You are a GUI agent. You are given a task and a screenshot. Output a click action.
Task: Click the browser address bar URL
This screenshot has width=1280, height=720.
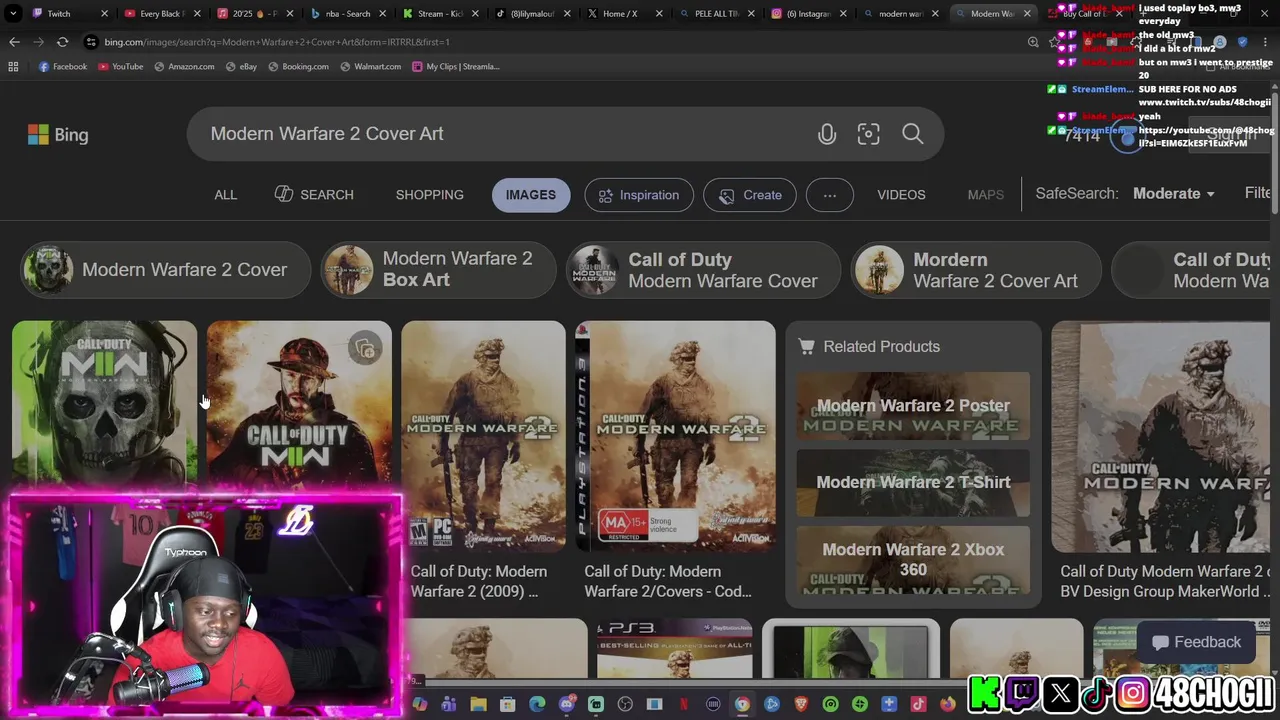[x=277, y=42]
